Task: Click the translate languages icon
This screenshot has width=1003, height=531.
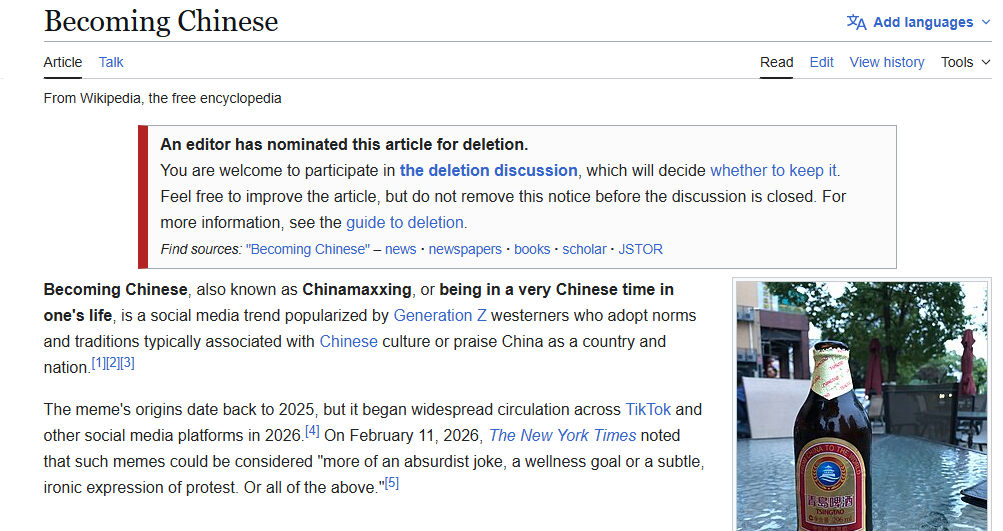Action: click(x=856, y=22)
